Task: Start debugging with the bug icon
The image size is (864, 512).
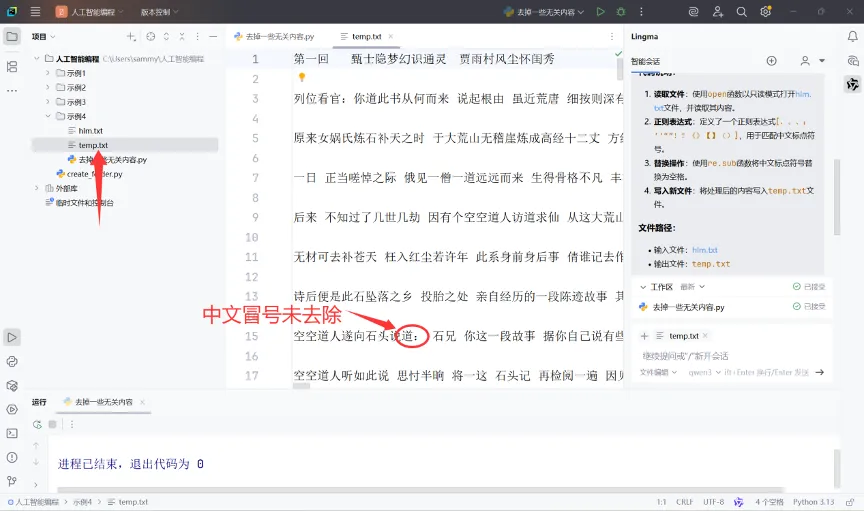Action: click(621, 12)
